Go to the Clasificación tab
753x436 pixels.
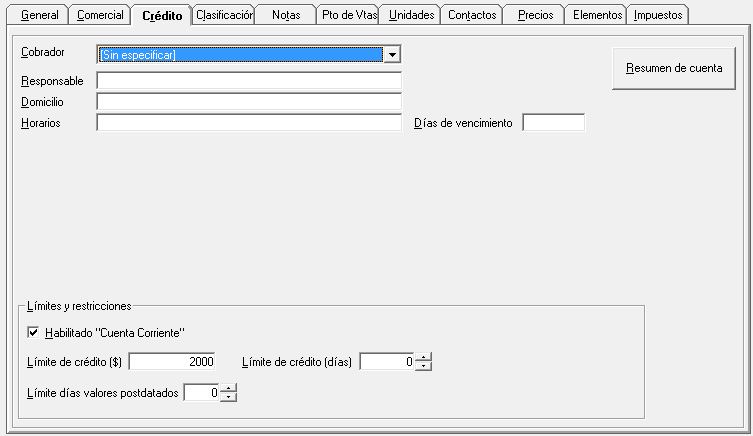point(224,15)
